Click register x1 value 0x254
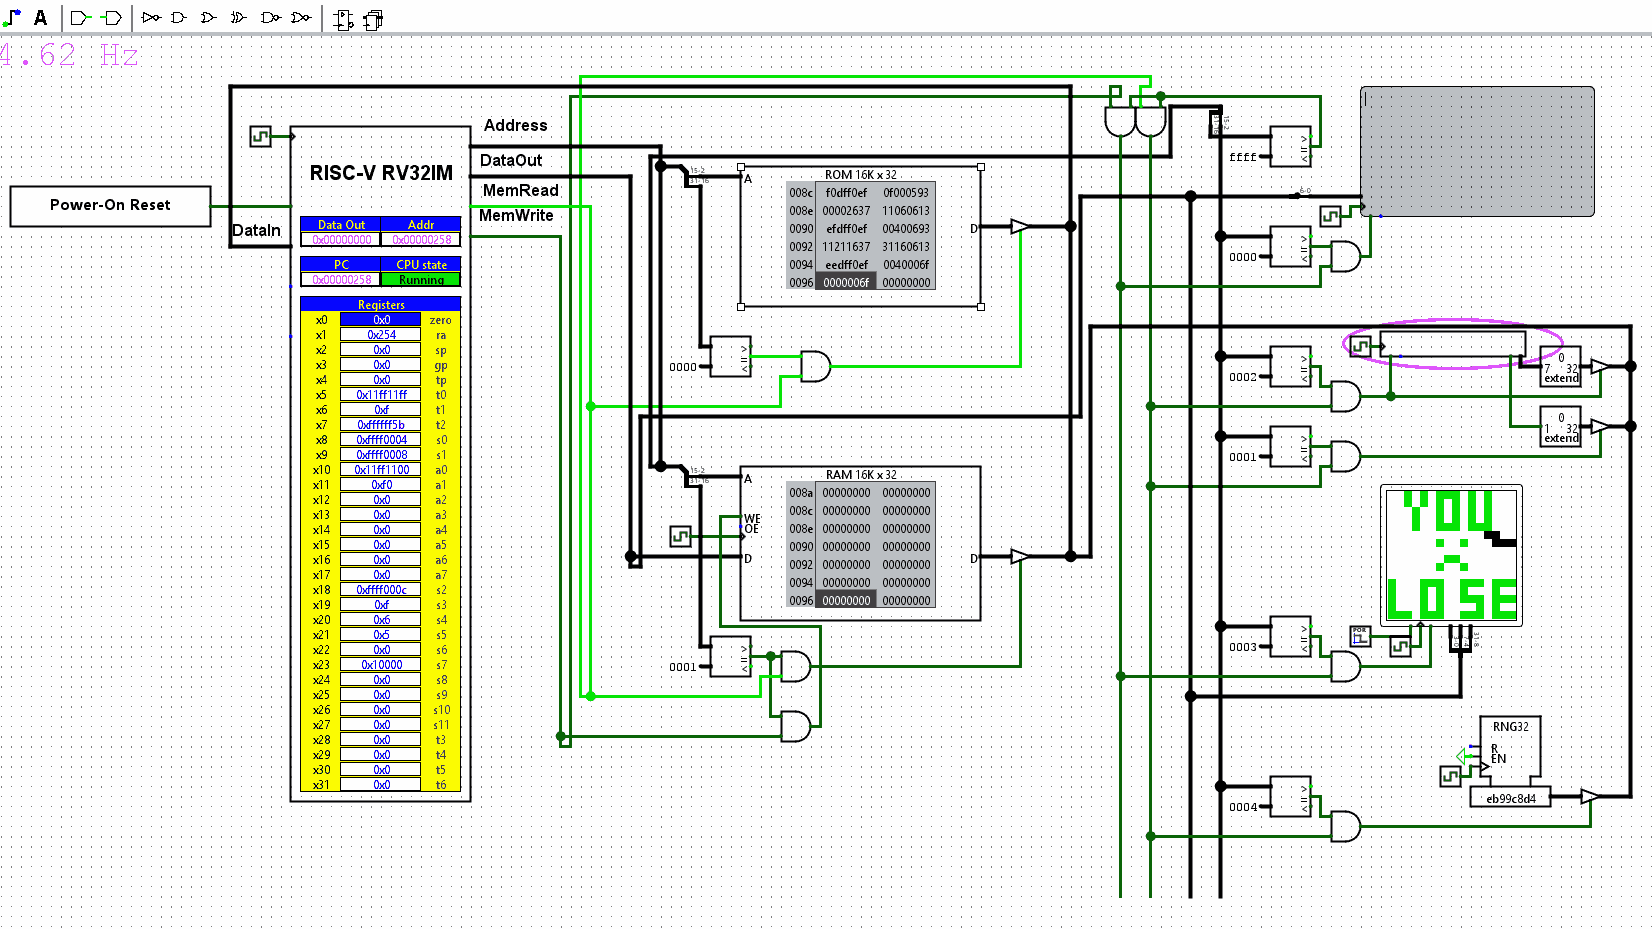1652x929 pixels. point(381,335)
